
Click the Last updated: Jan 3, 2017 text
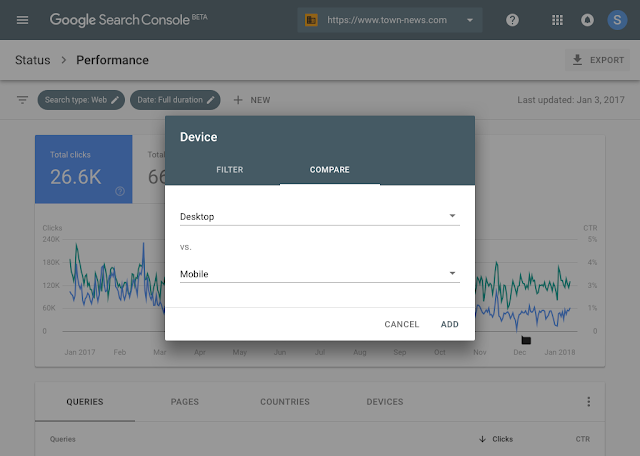pyautogui.click(x=571, y=100)
